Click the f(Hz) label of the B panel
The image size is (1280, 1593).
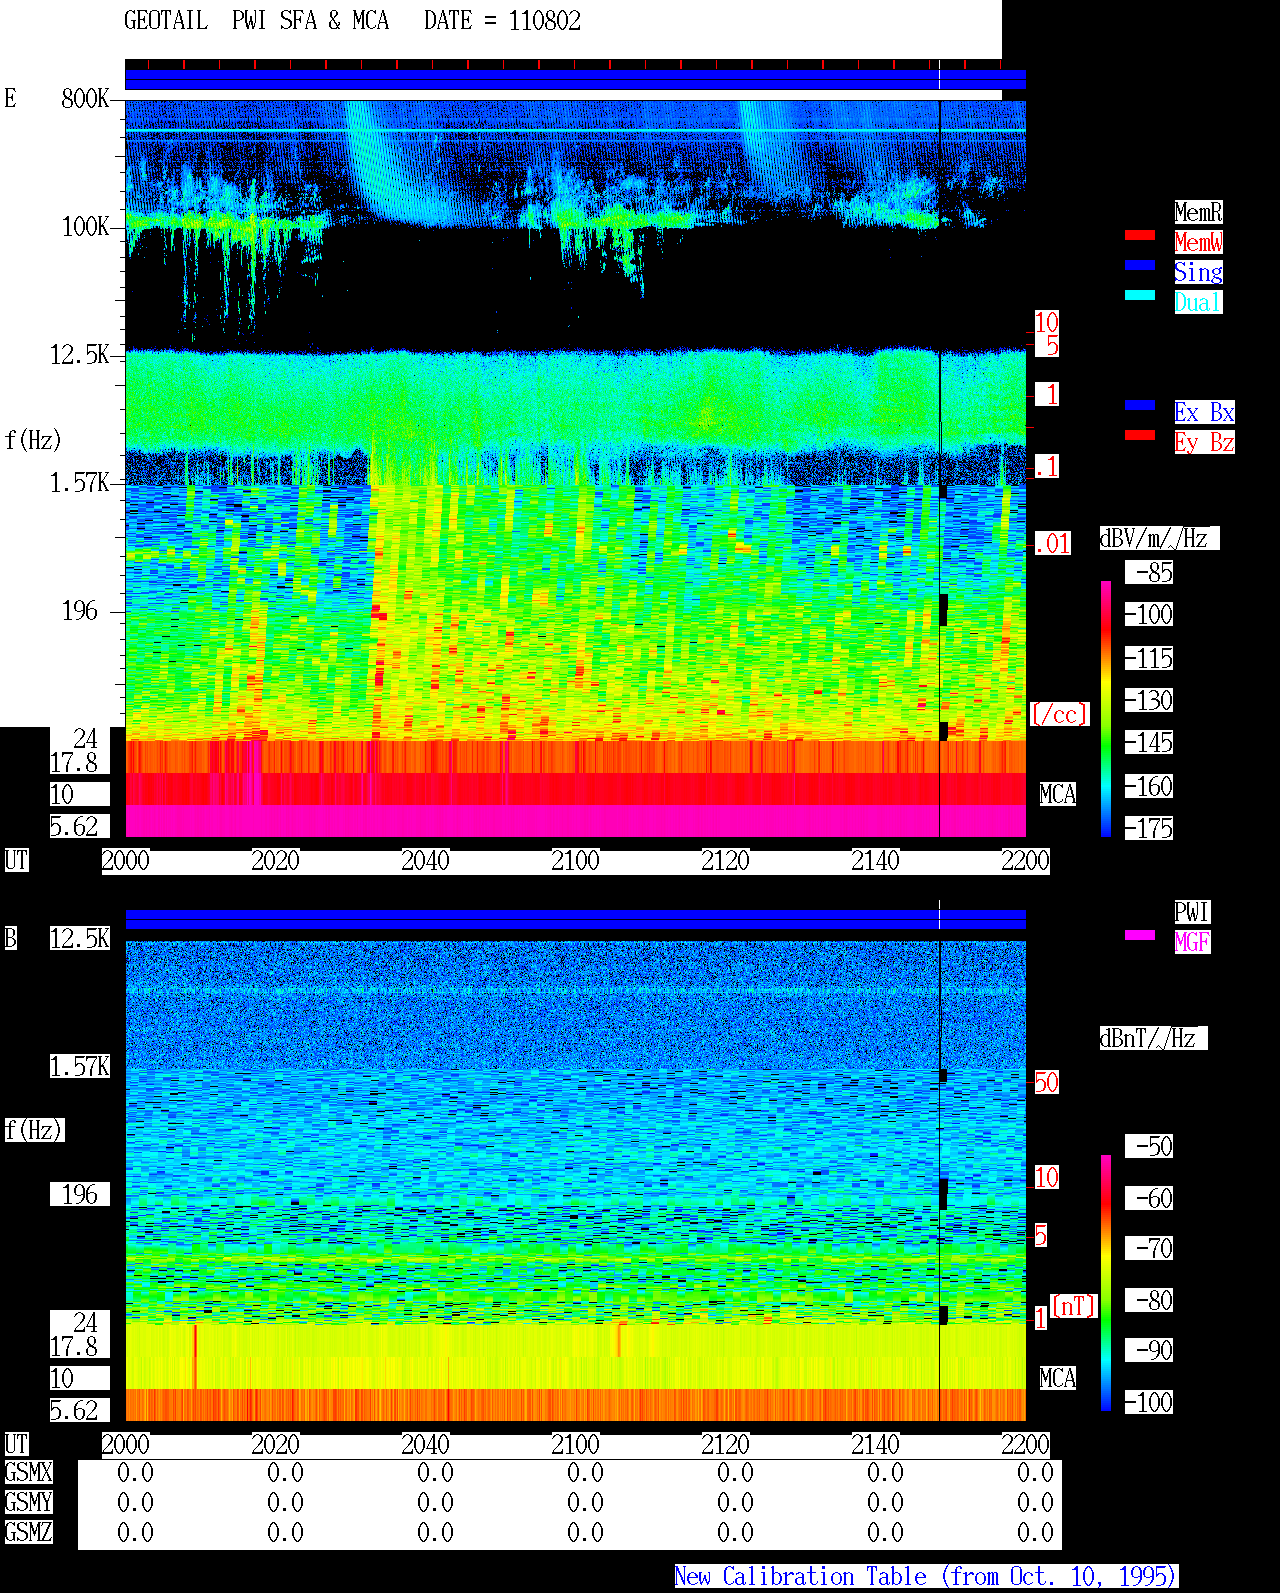[x=33, y=1130]
